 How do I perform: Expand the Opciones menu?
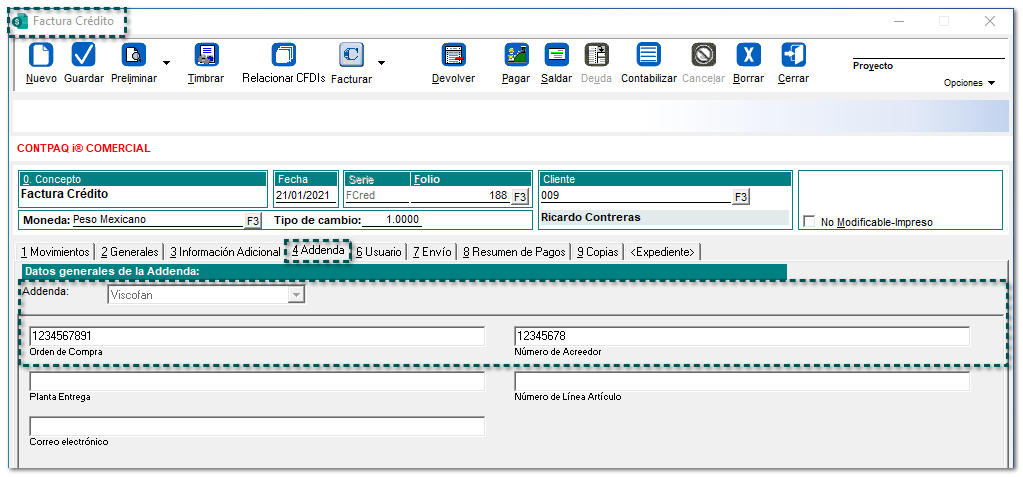click(969, 83)
